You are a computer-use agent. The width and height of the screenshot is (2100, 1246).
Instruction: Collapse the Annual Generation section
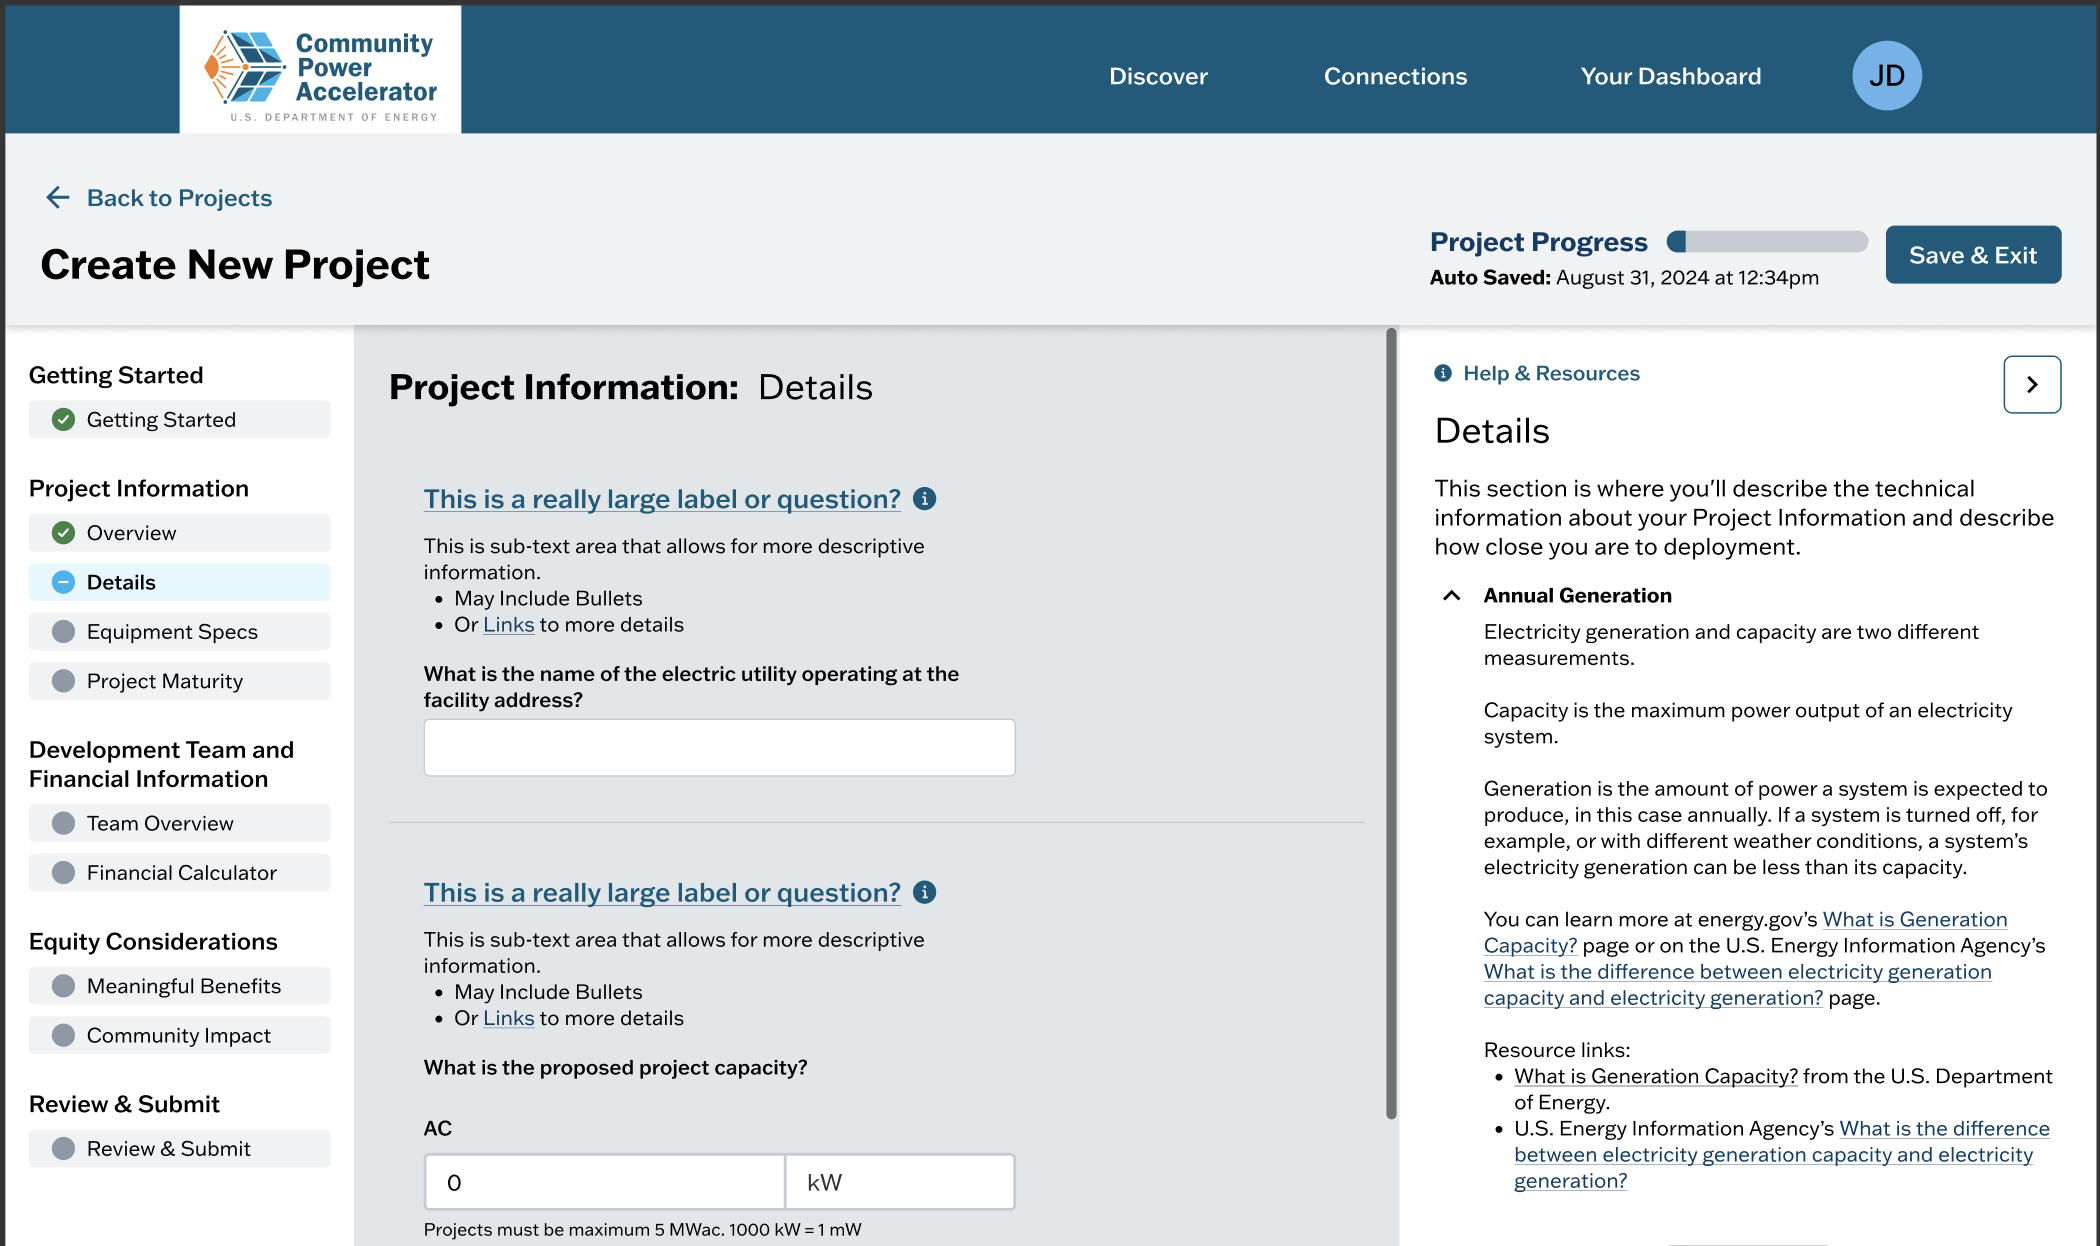click(1452, 596)
